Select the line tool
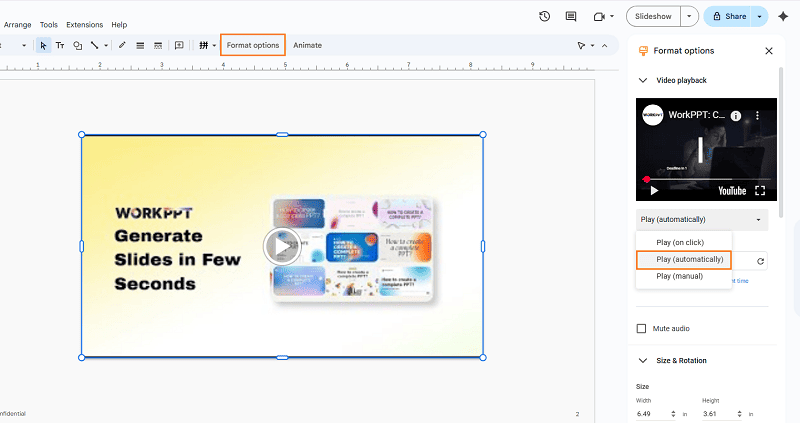The height and width of the screenshot is (423, 800). [94, 45]
